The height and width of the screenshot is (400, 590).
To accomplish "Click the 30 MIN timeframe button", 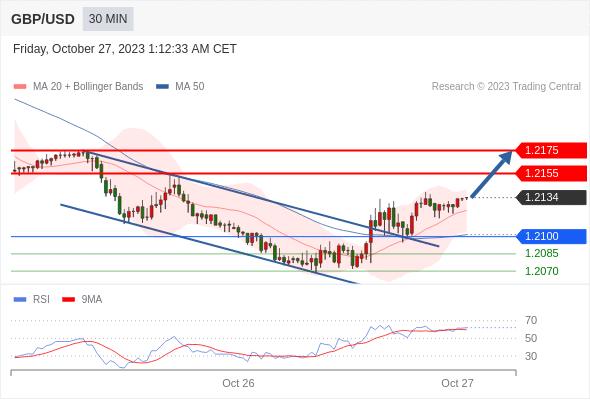I will [x=108, y=19].
